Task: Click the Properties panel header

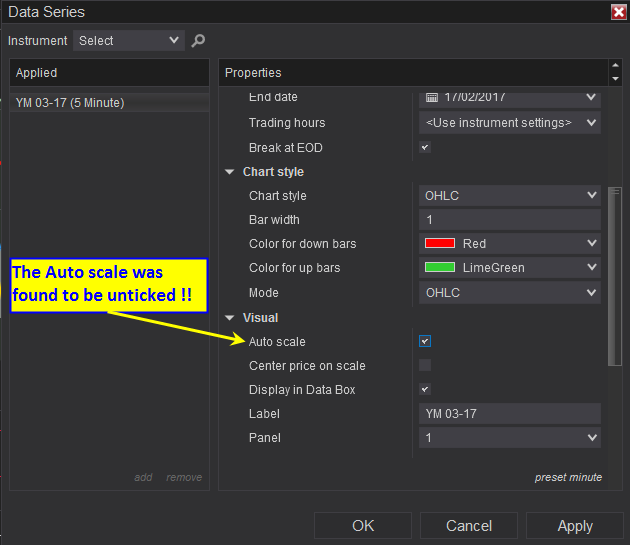Action: (413, 73)
